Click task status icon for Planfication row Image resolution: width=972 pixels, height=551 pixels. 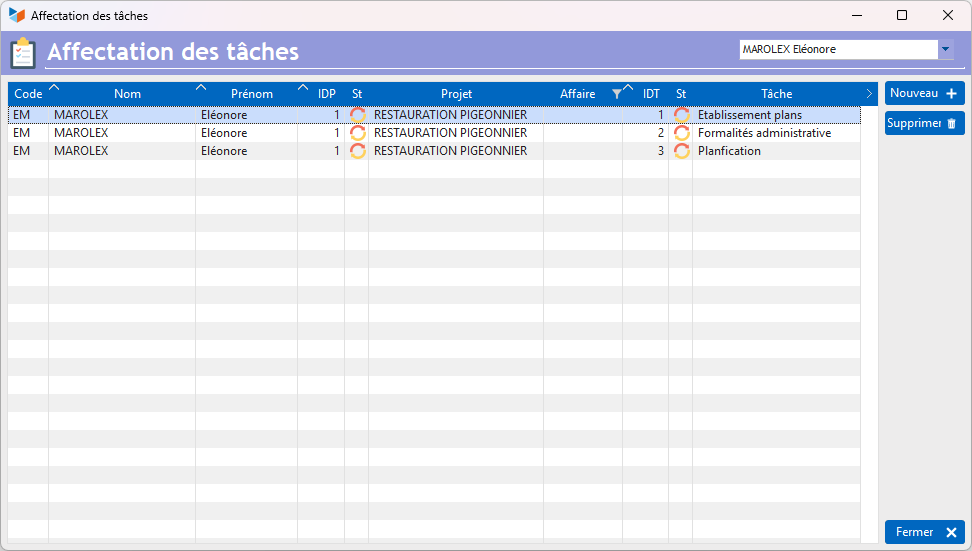point(681,151)
